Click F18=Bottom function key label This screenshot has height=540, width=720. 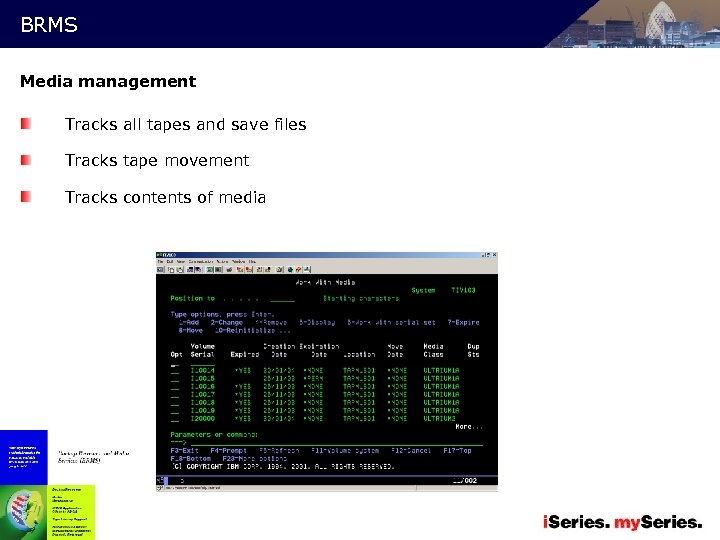(191, 458)
